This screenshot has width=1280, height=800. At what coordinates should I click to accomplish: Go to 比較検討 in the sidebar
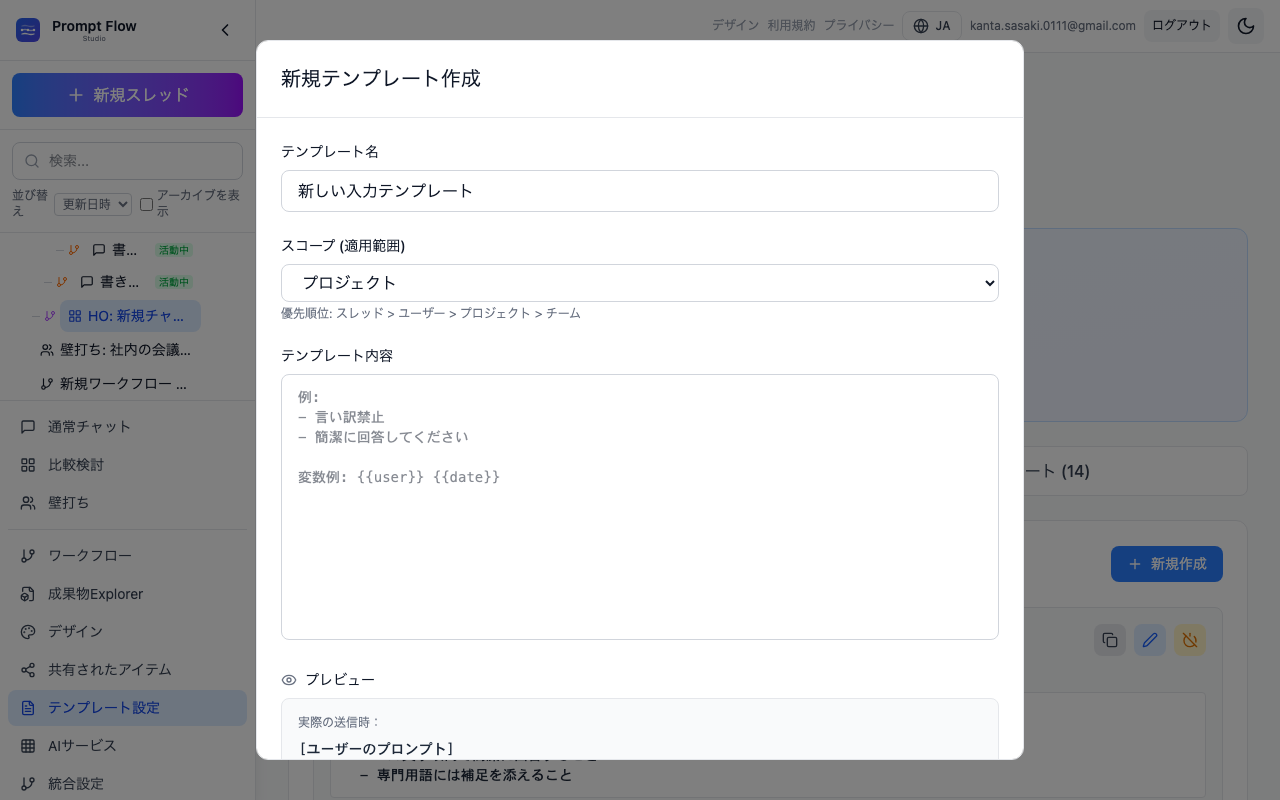pyautogui.click(x=127, y=465)
